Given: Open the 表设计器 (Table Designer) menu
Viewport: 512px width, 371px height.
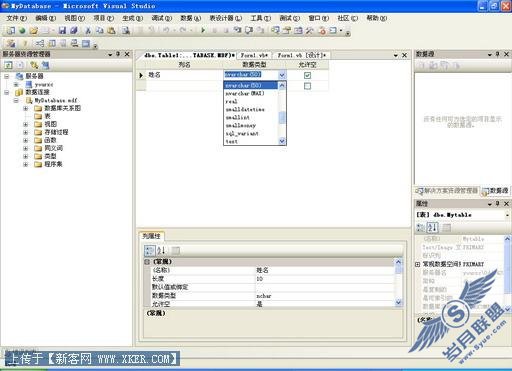Looking at the screenshot, I should pos(225,18).
